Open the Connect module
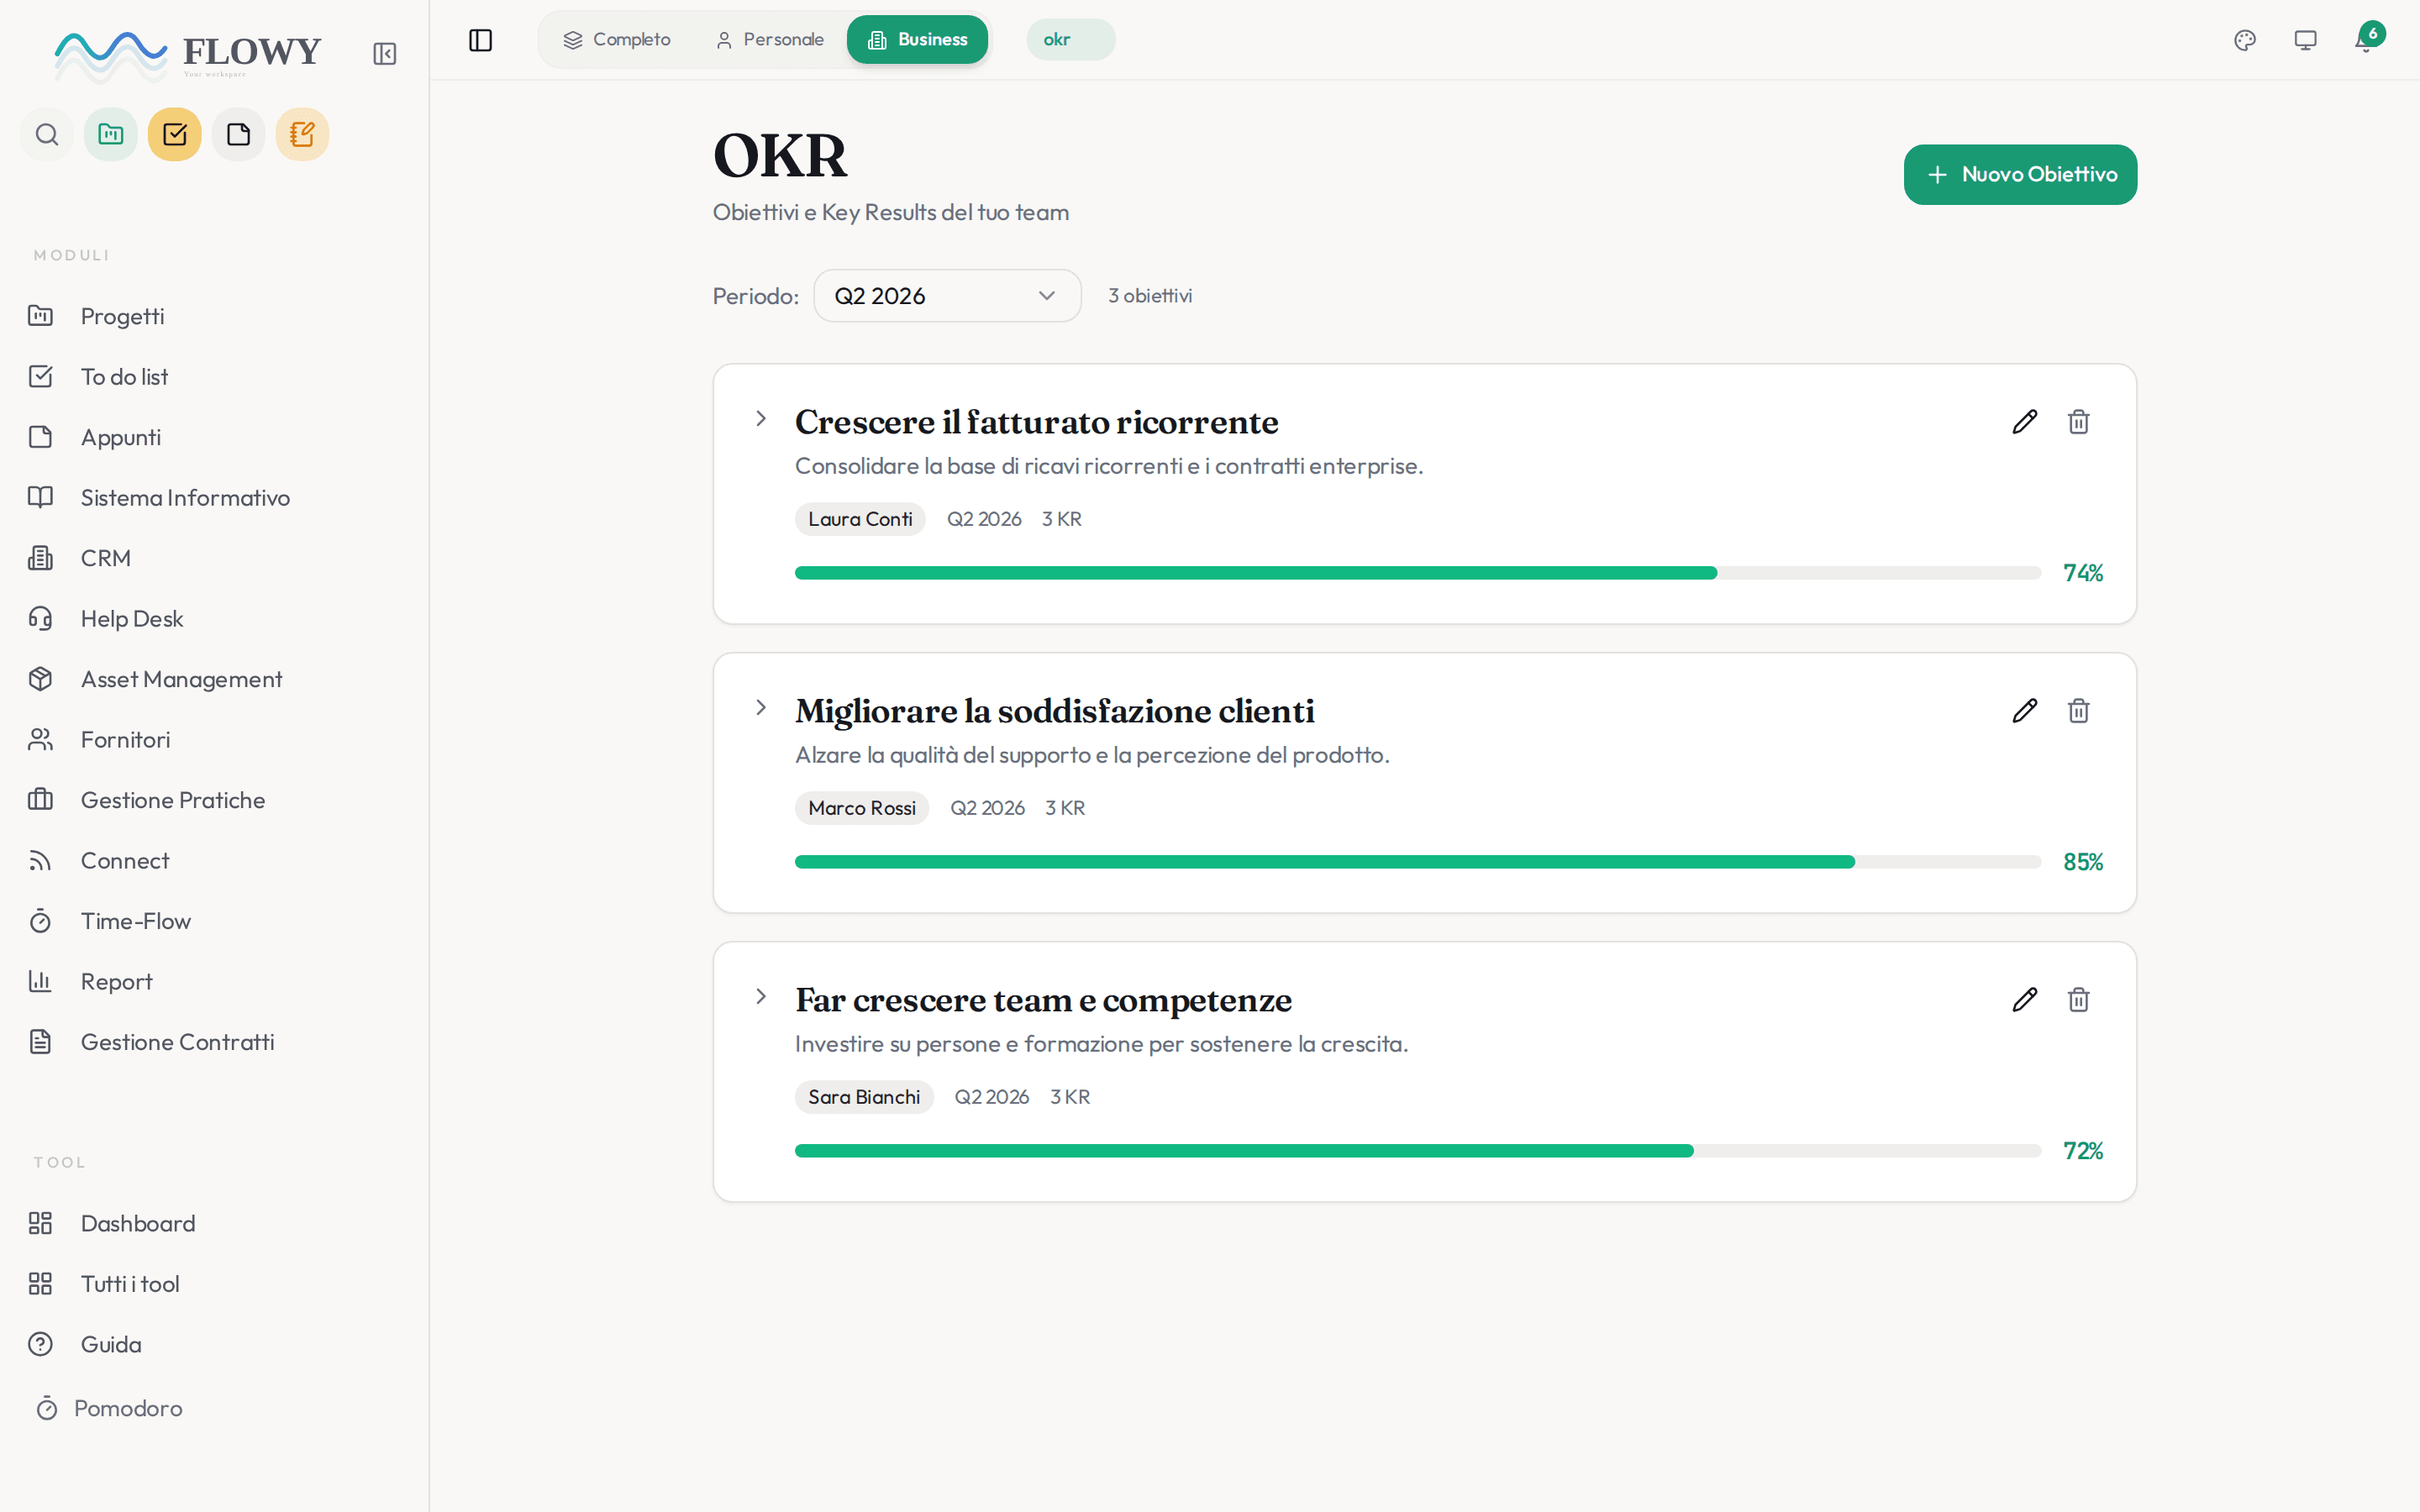The height and width of the screenshot is (1512, 2420). tap(214, 861)
